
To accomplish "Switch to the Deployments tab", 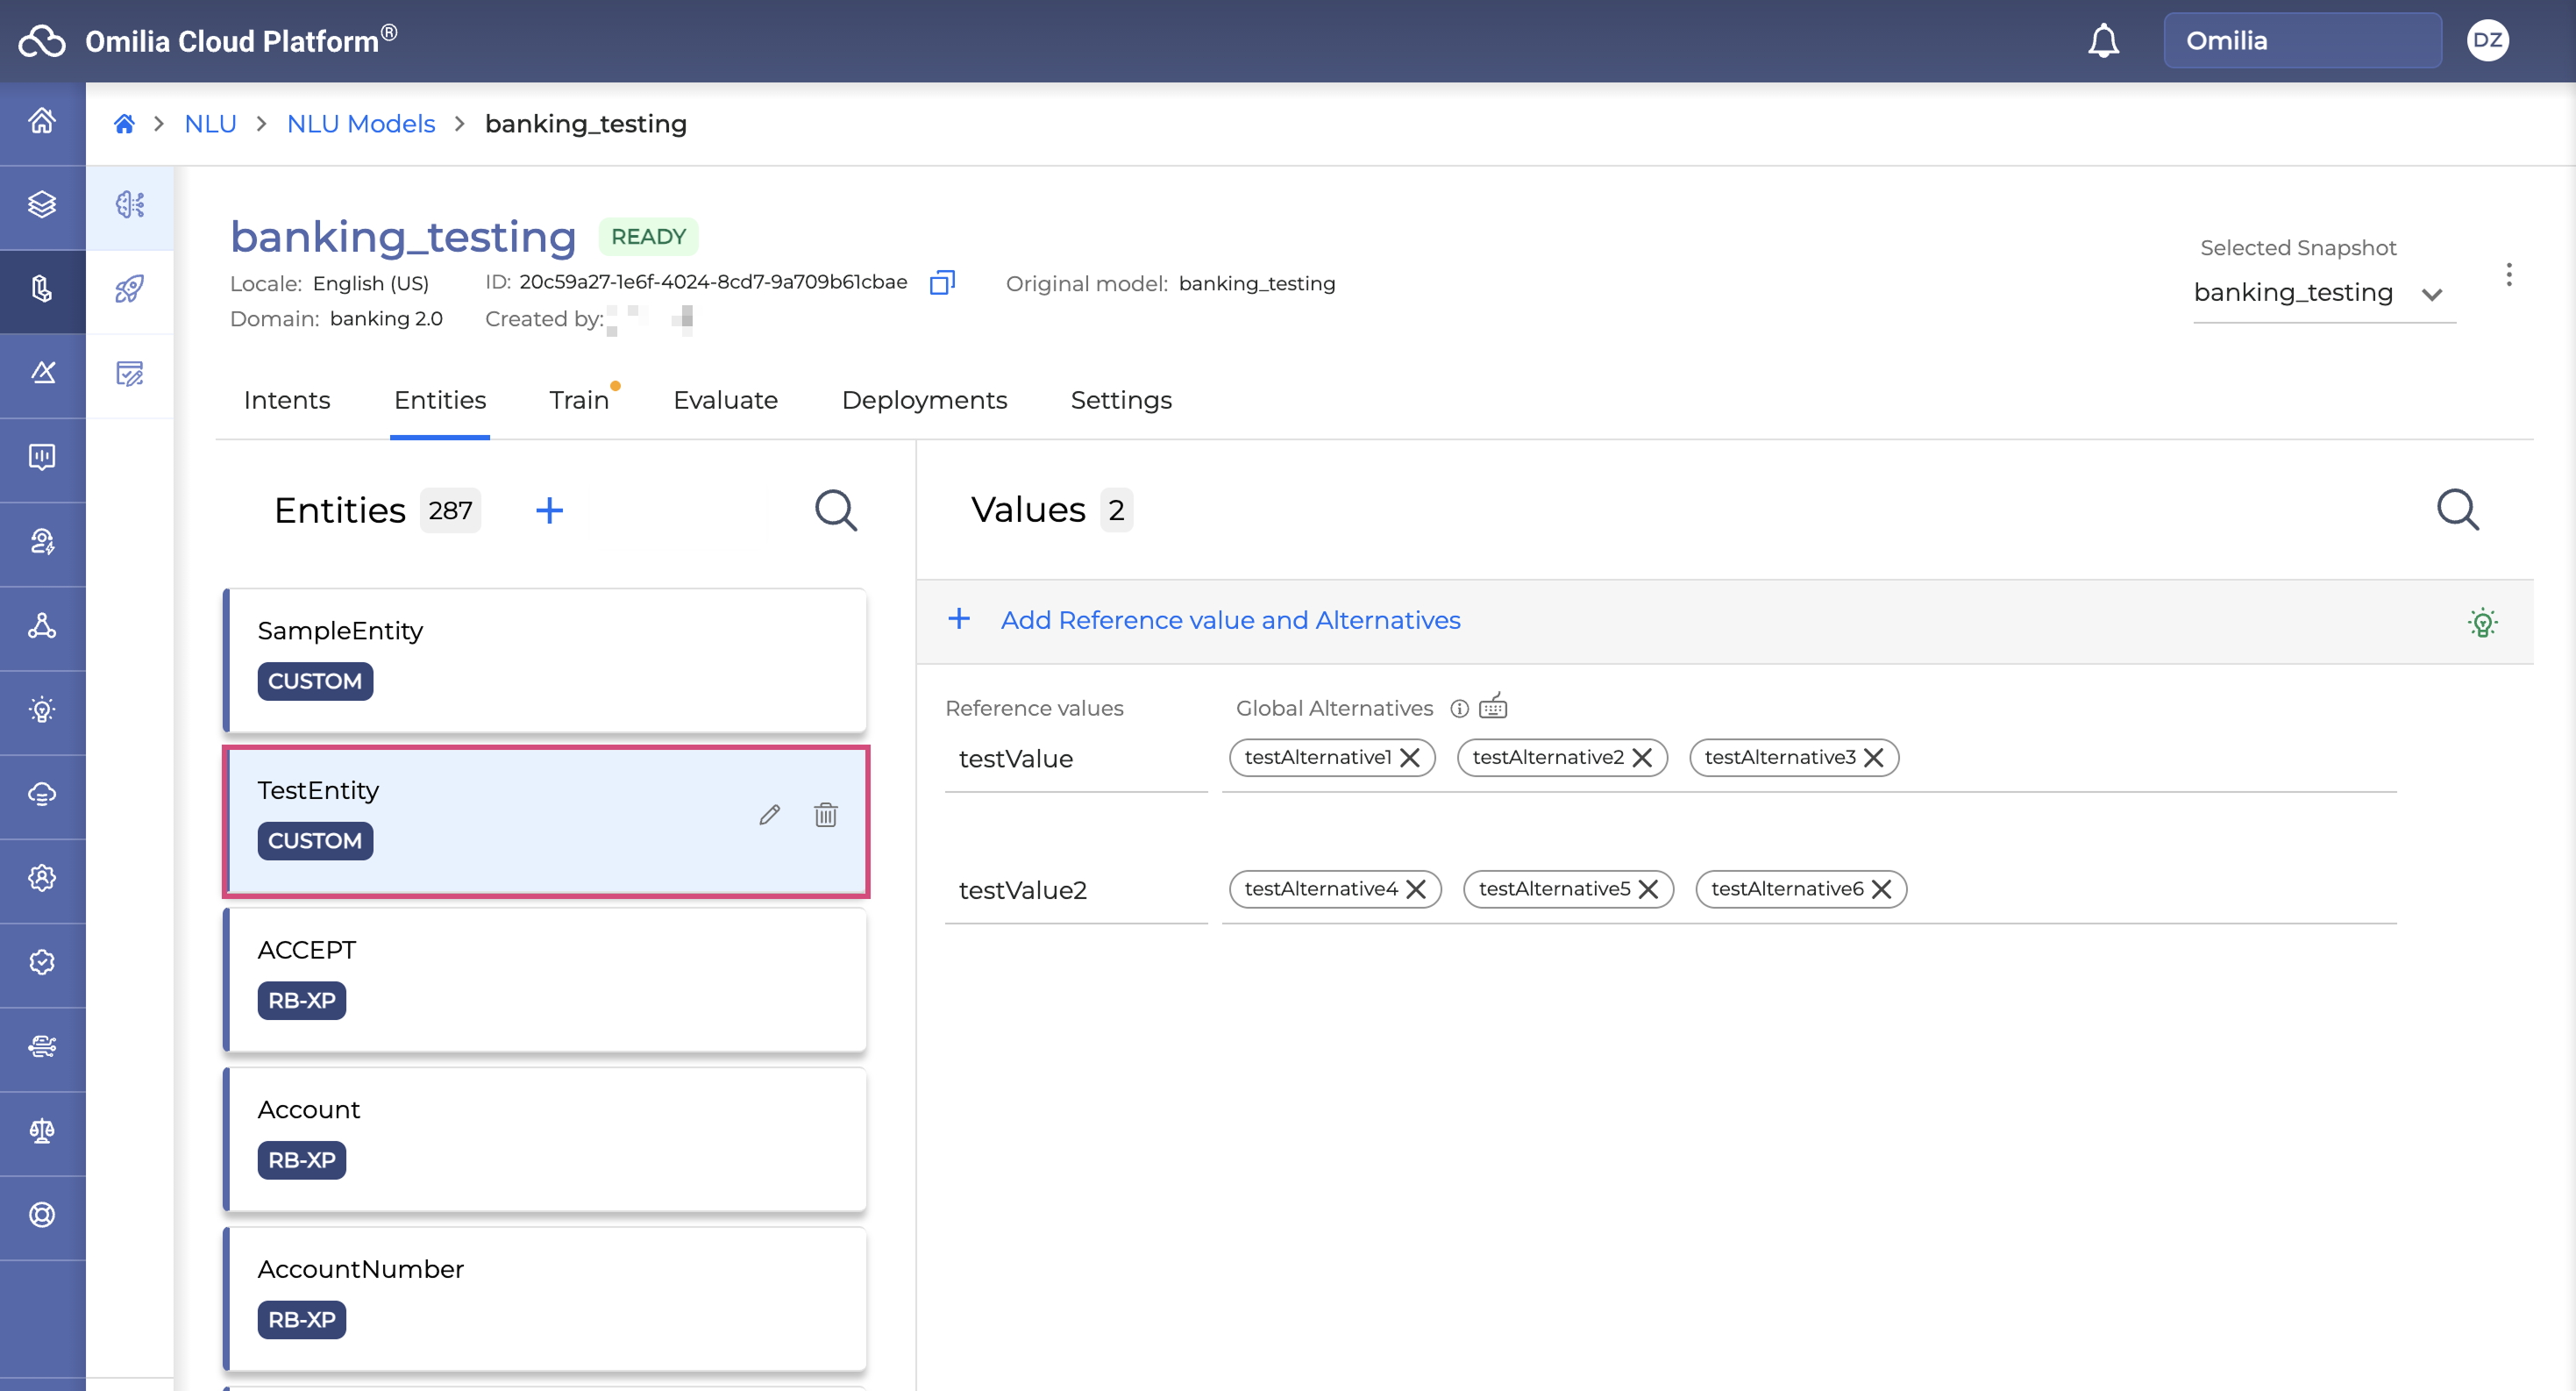I will coord(923,400).
